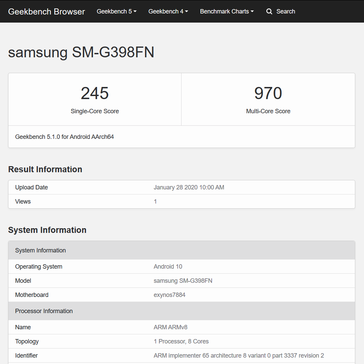Open the Geekbench 5 dropdown menu
Image resolution: width=364 pixels, height=364 pixels.
[x=116, y=11]
